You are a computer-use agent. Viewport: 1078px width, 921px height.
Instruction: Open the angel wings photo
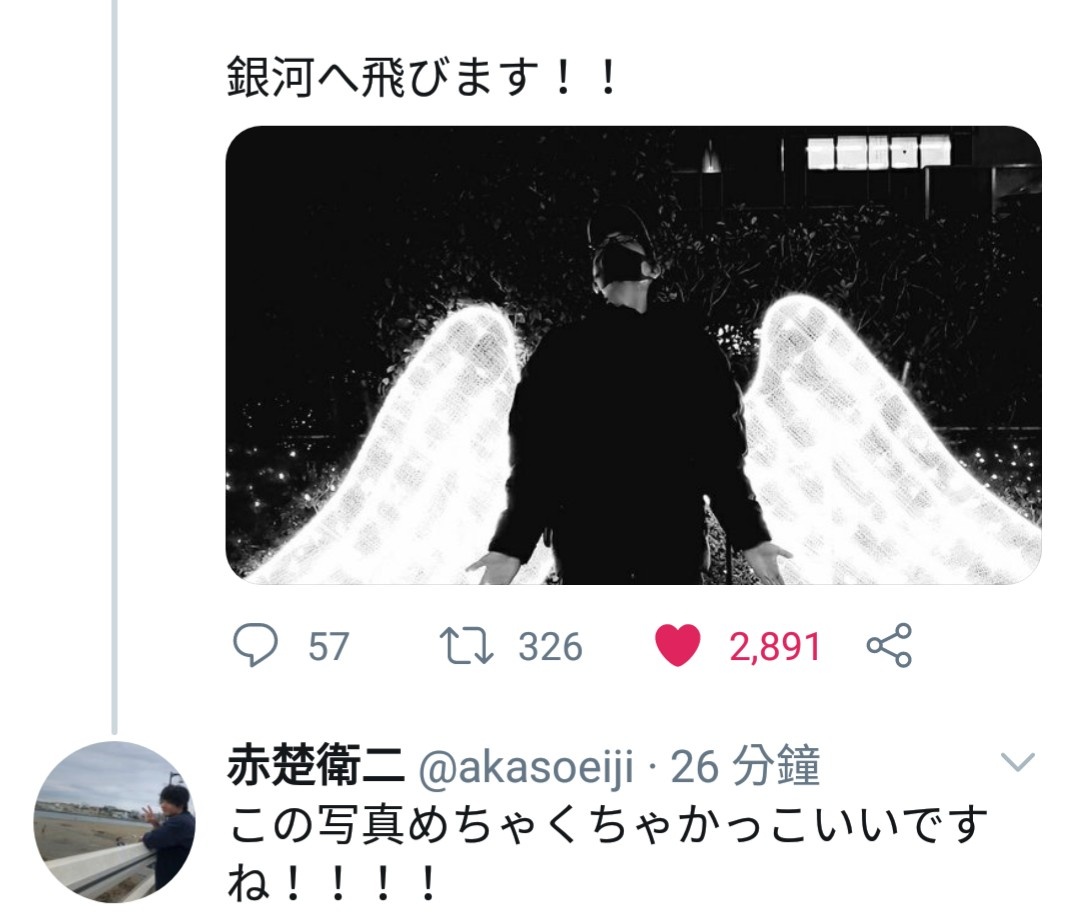pyautogui.click(x=633, y=355)
